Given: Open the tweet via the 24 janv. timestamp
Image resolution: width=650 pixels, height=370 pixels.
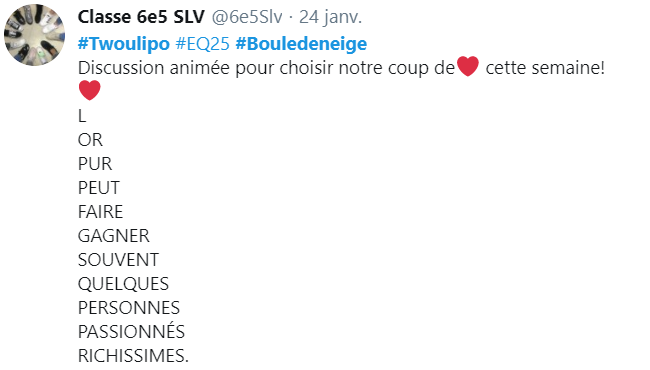Looking at the screenshot, I should 330,17.
